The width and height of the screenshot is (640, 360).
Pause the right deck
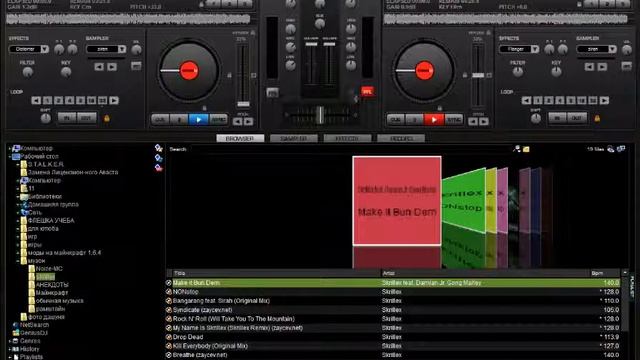414,120
